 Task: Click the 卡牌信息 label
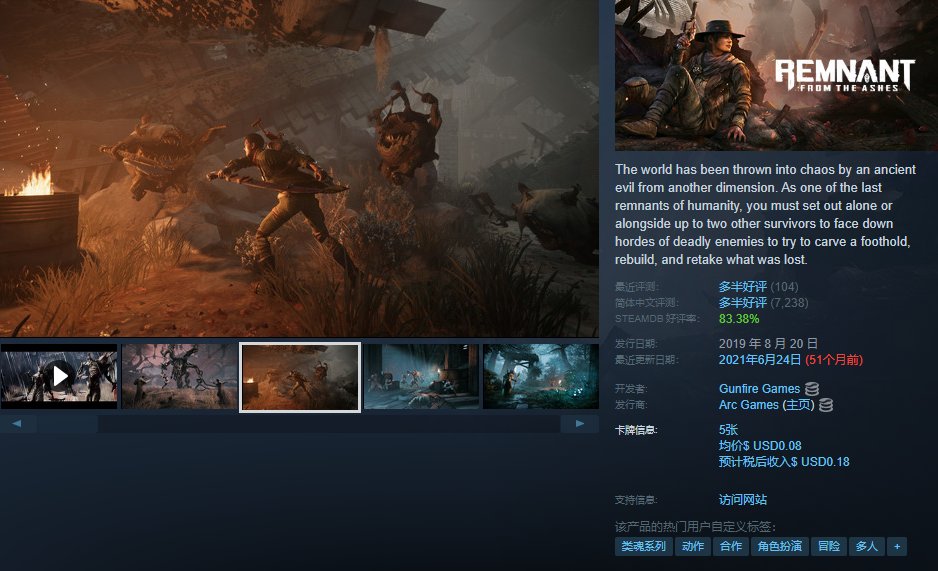click(636, 430)
